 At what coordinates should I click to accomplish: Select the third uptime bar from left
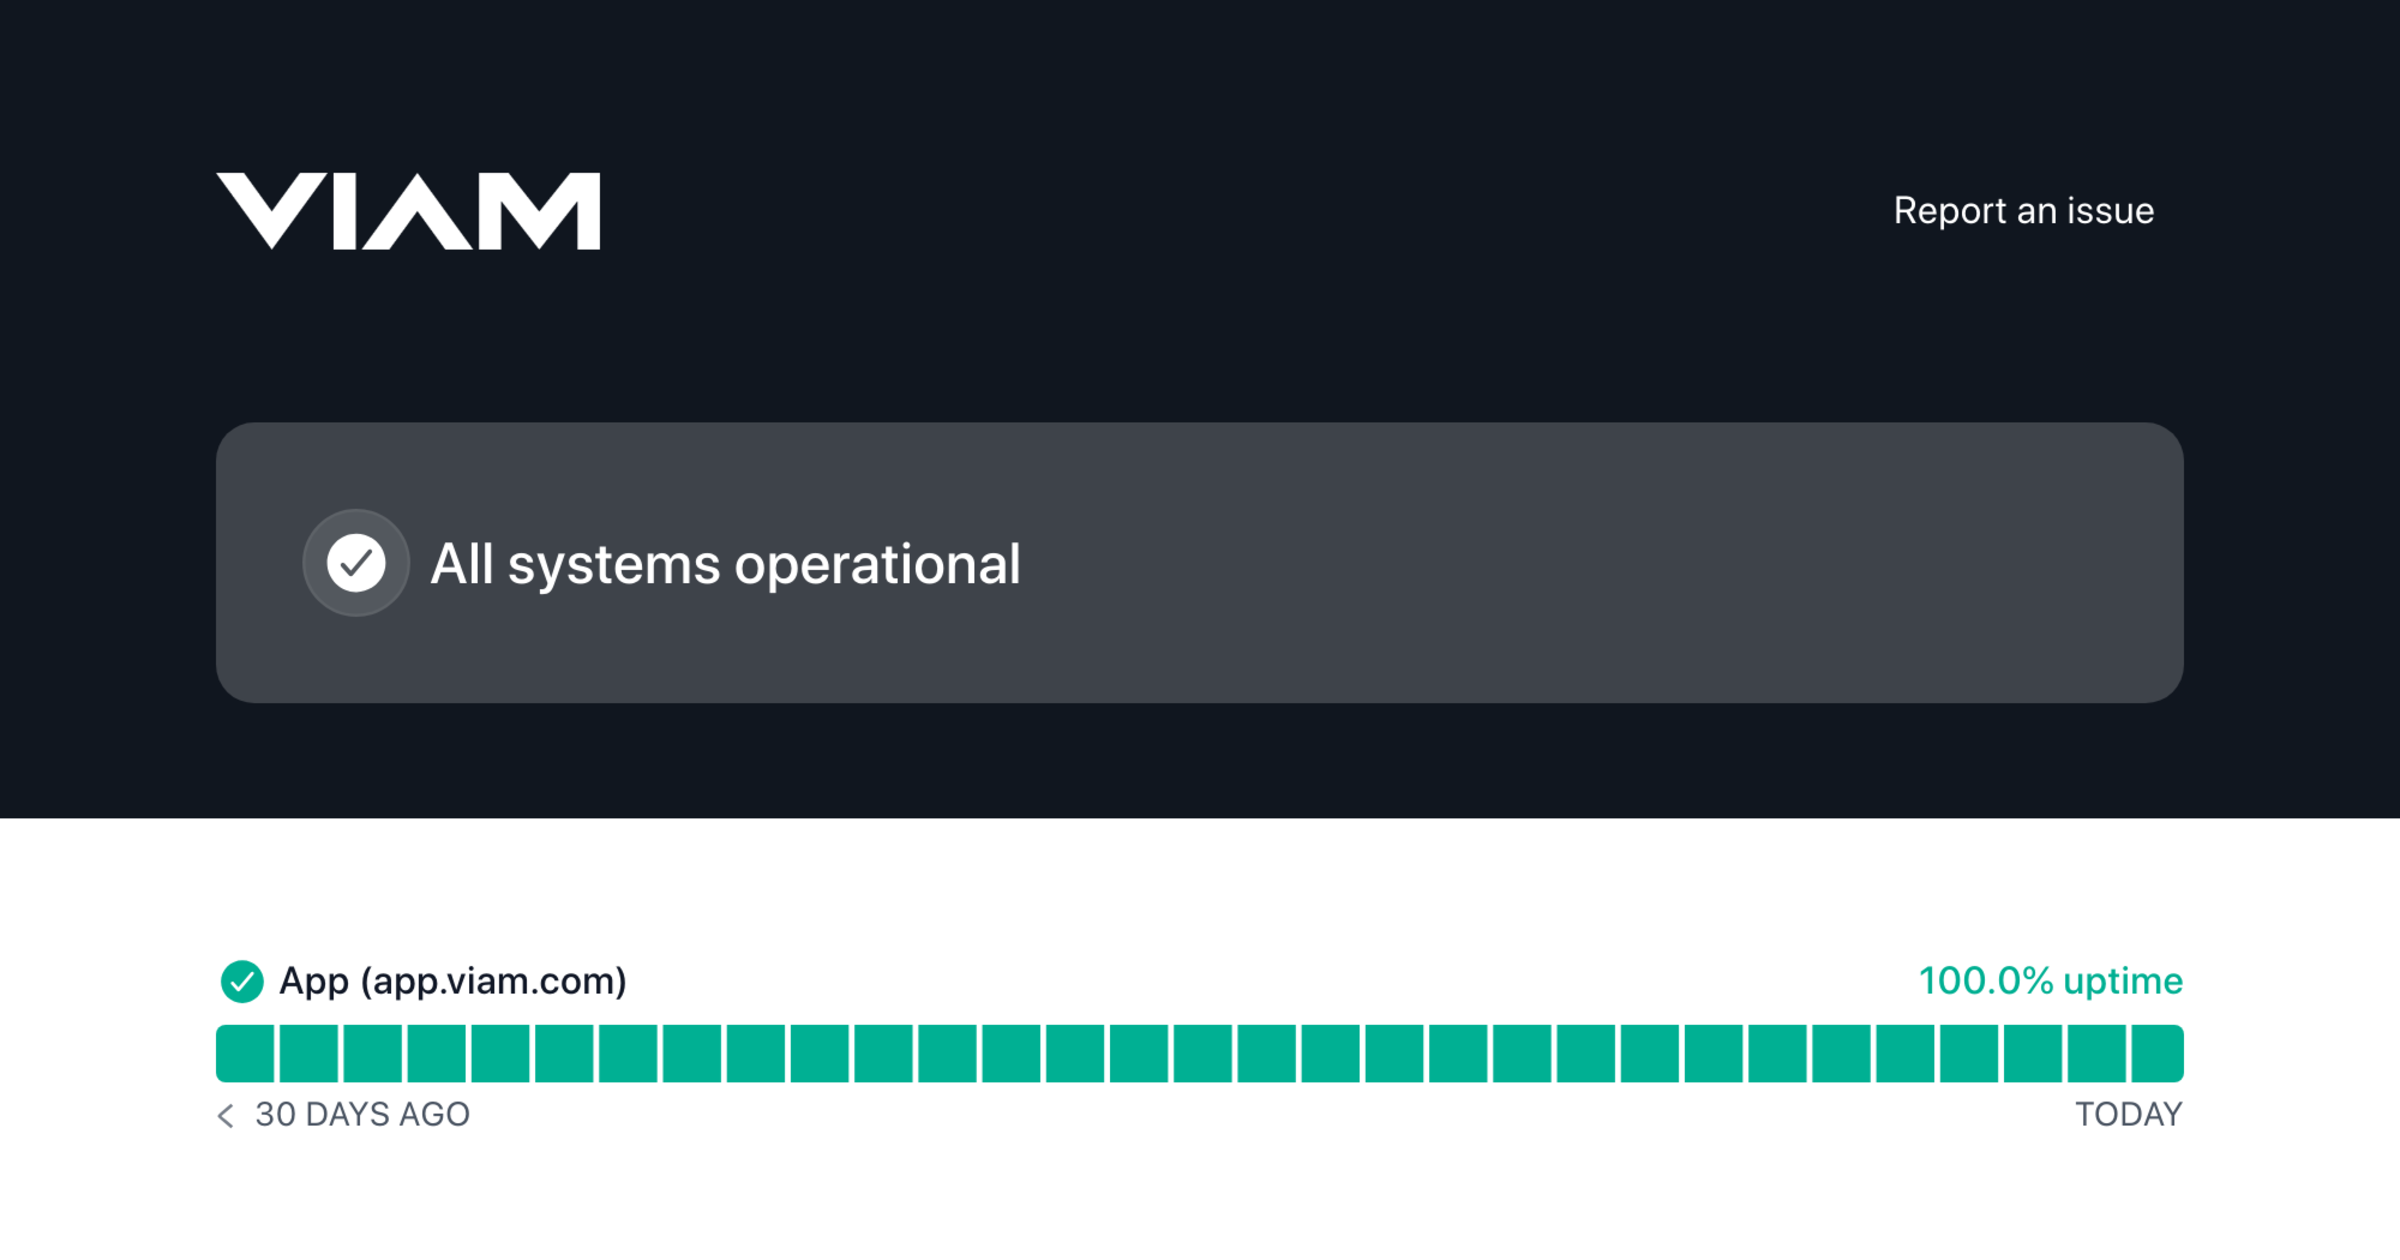click(373, 1053)
